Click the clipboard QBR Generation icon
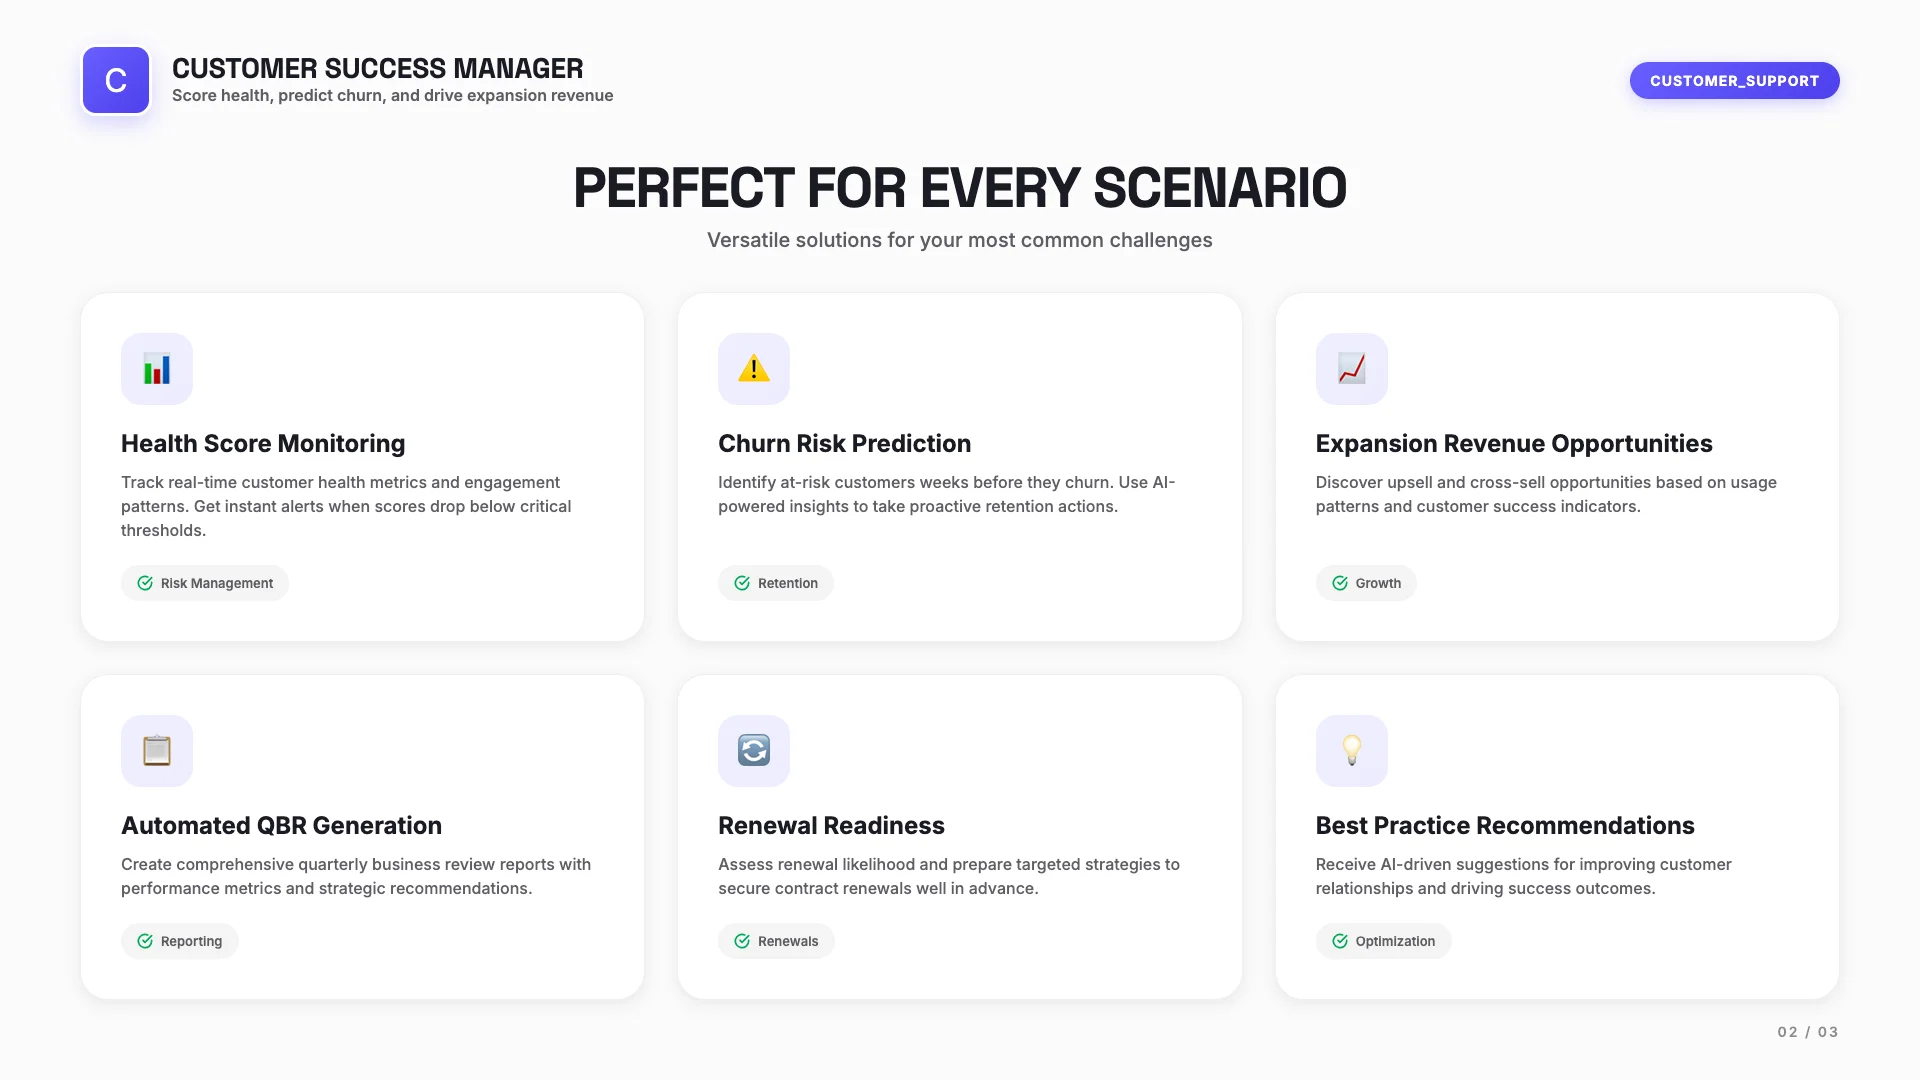Viewport: 1920px width, 1080px height. click(x=157, y=751)
